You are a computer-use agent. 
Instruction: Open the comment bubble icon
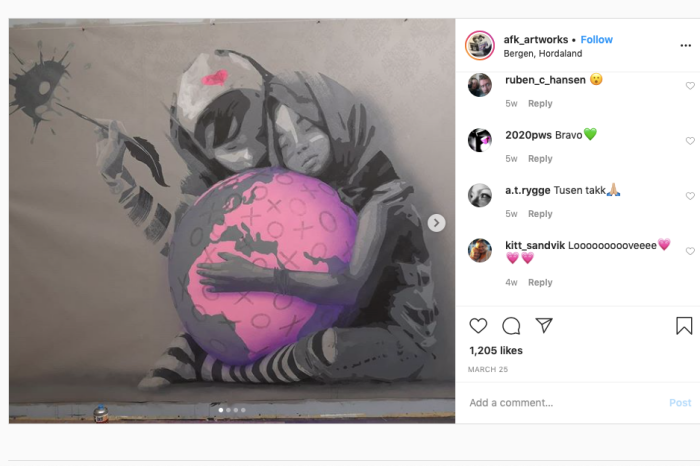tap(511, 326)
